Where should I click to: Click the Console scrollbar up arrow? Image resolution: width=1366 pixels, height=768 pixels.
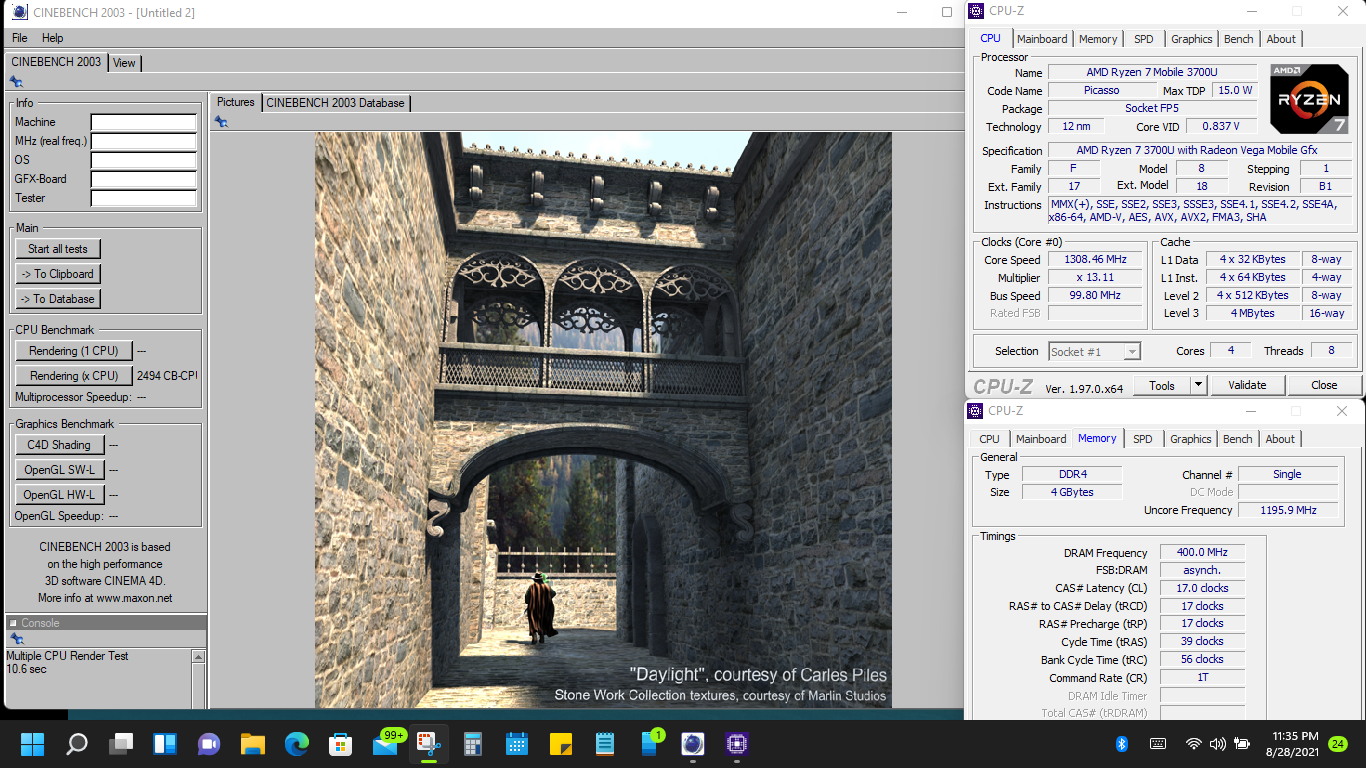coord(198,657)
